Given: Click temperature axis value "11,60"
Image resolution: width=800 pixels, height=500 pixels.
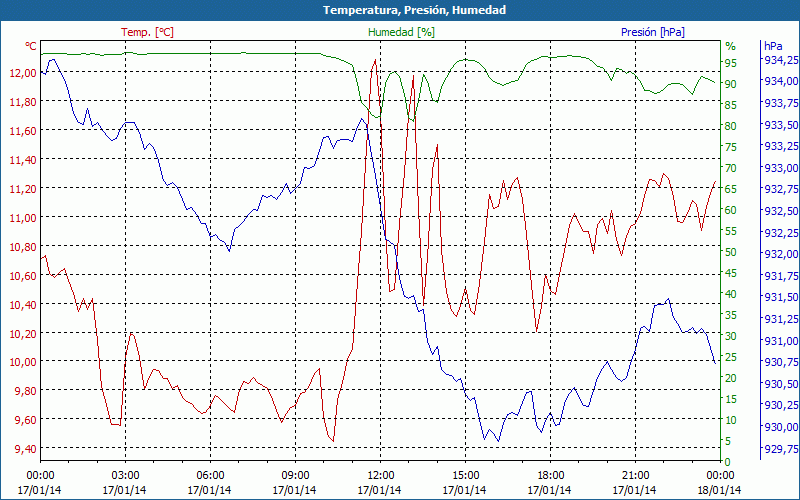Looking at the screenshot, I should [x=23, y=131].
